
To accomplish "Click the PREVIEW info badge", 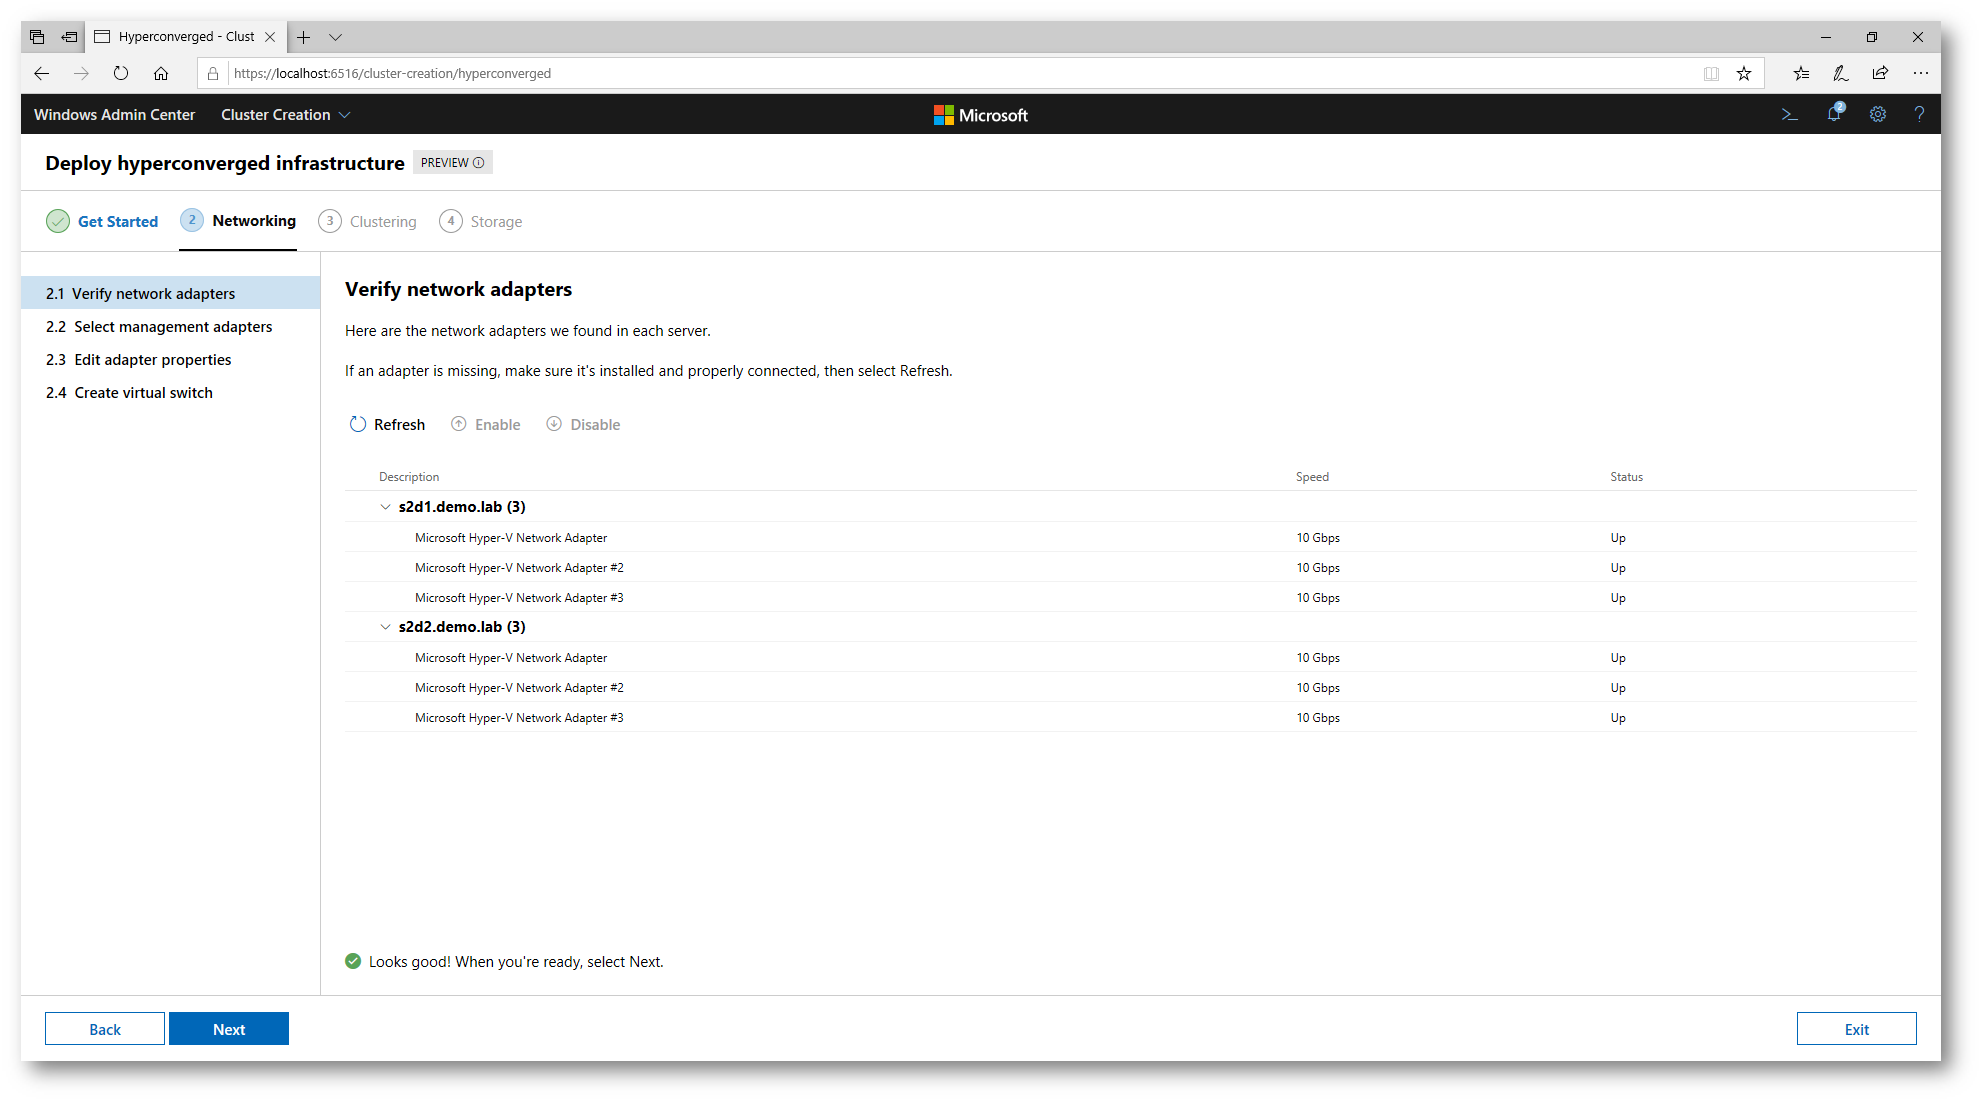I will pyautogui.click(x=452, y=163).
